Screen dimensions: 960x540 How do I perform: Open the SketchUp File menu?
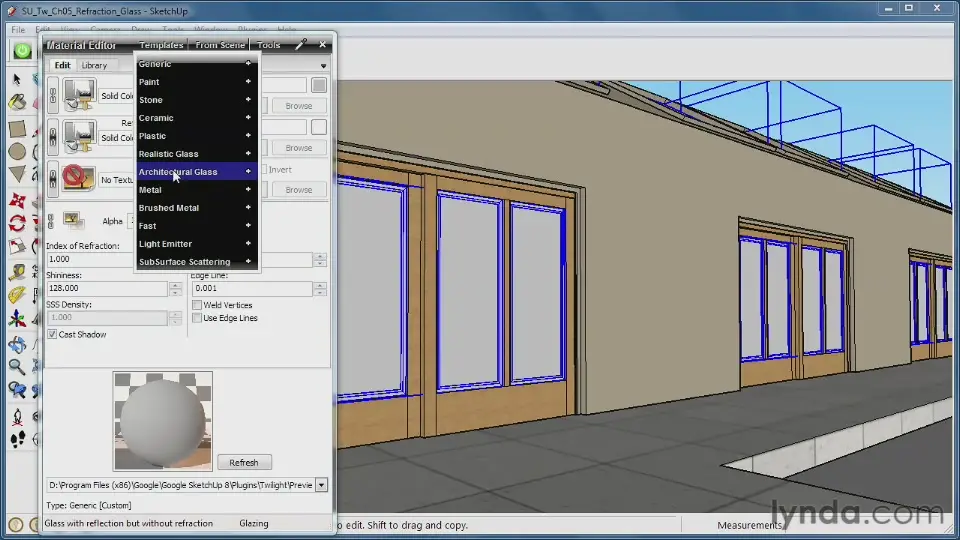tap(18, 29)
